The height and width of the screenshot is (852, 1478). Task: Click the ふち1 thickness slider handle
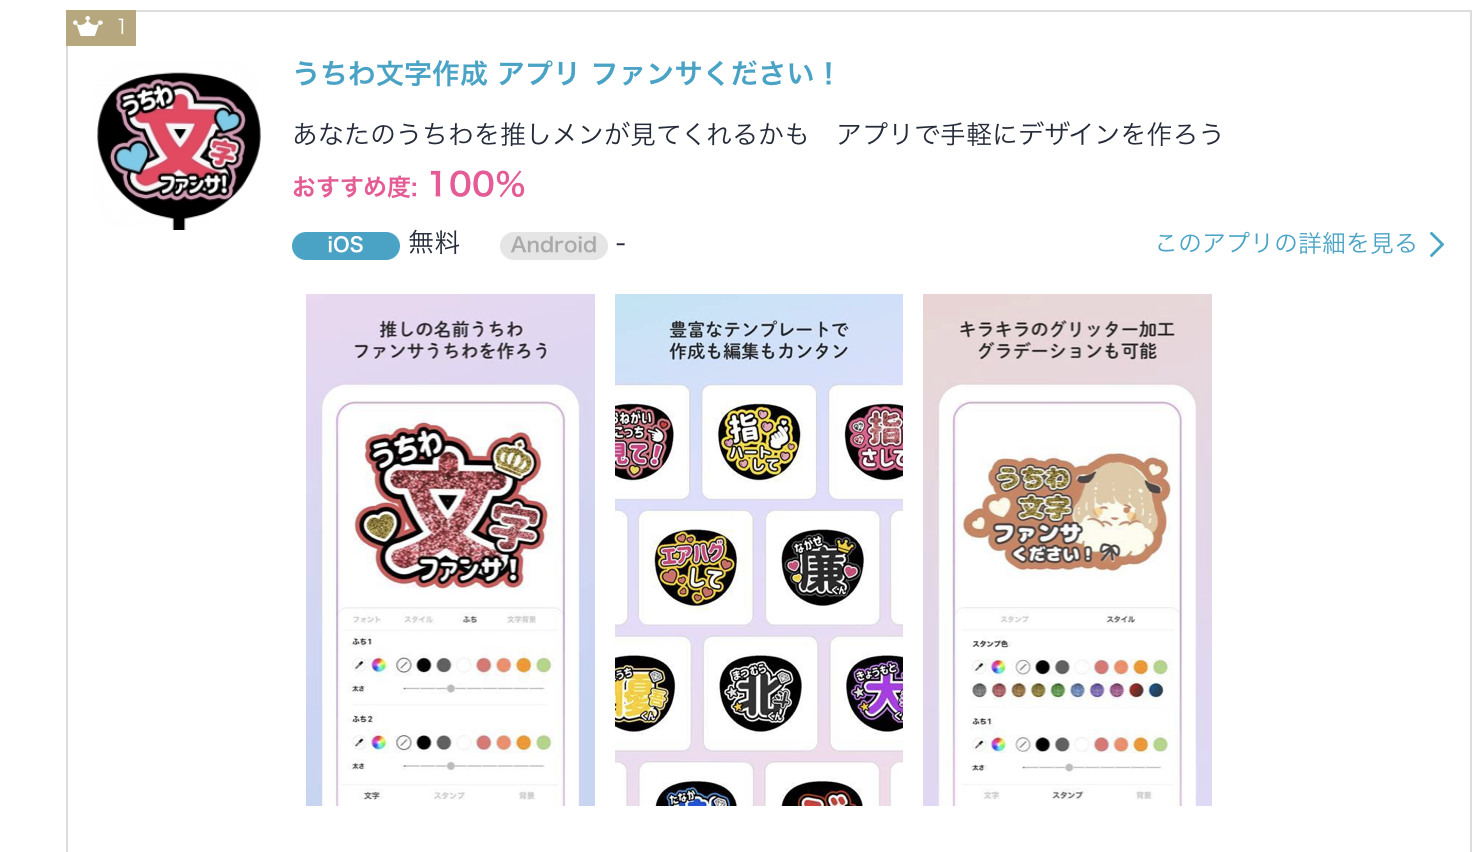click(x=451, y=688)
